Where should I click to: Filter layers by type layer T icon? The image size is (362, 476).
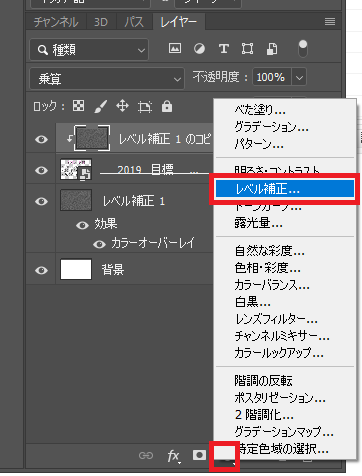pos(224,49)
